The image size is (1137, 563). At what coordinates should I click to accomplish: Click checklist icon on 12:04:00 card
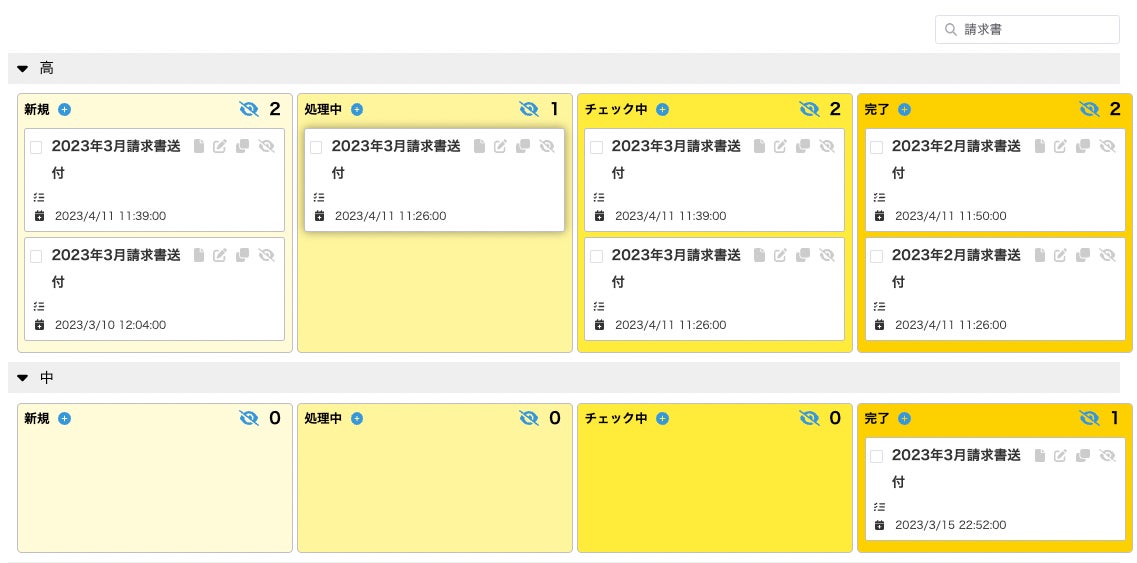pyautogui.click(x=39, y=306)
